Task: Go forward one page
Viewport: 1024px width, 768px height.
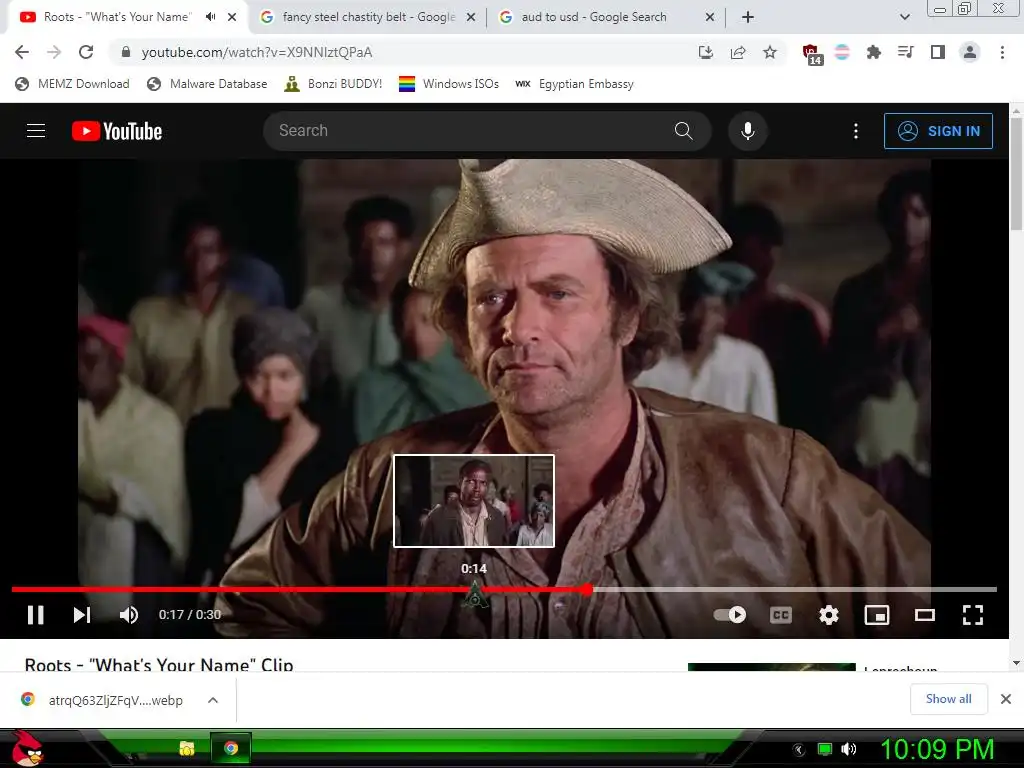Action: [x=54, y=52]
